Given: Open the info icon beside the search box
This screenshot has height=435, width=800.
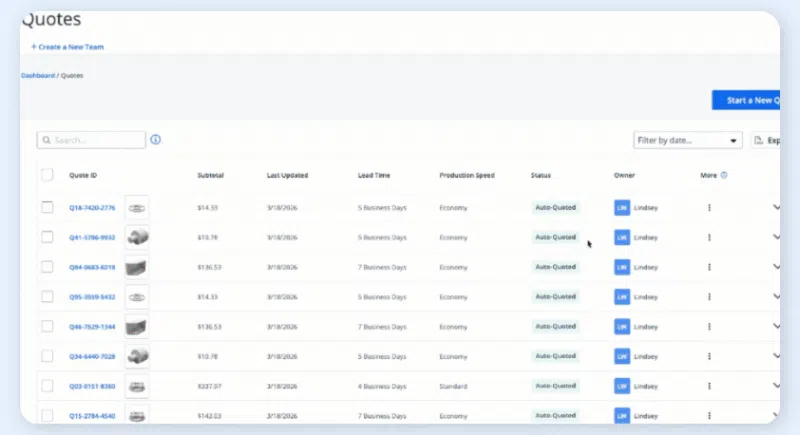Looking at the screenshot, I should (156, 139).
